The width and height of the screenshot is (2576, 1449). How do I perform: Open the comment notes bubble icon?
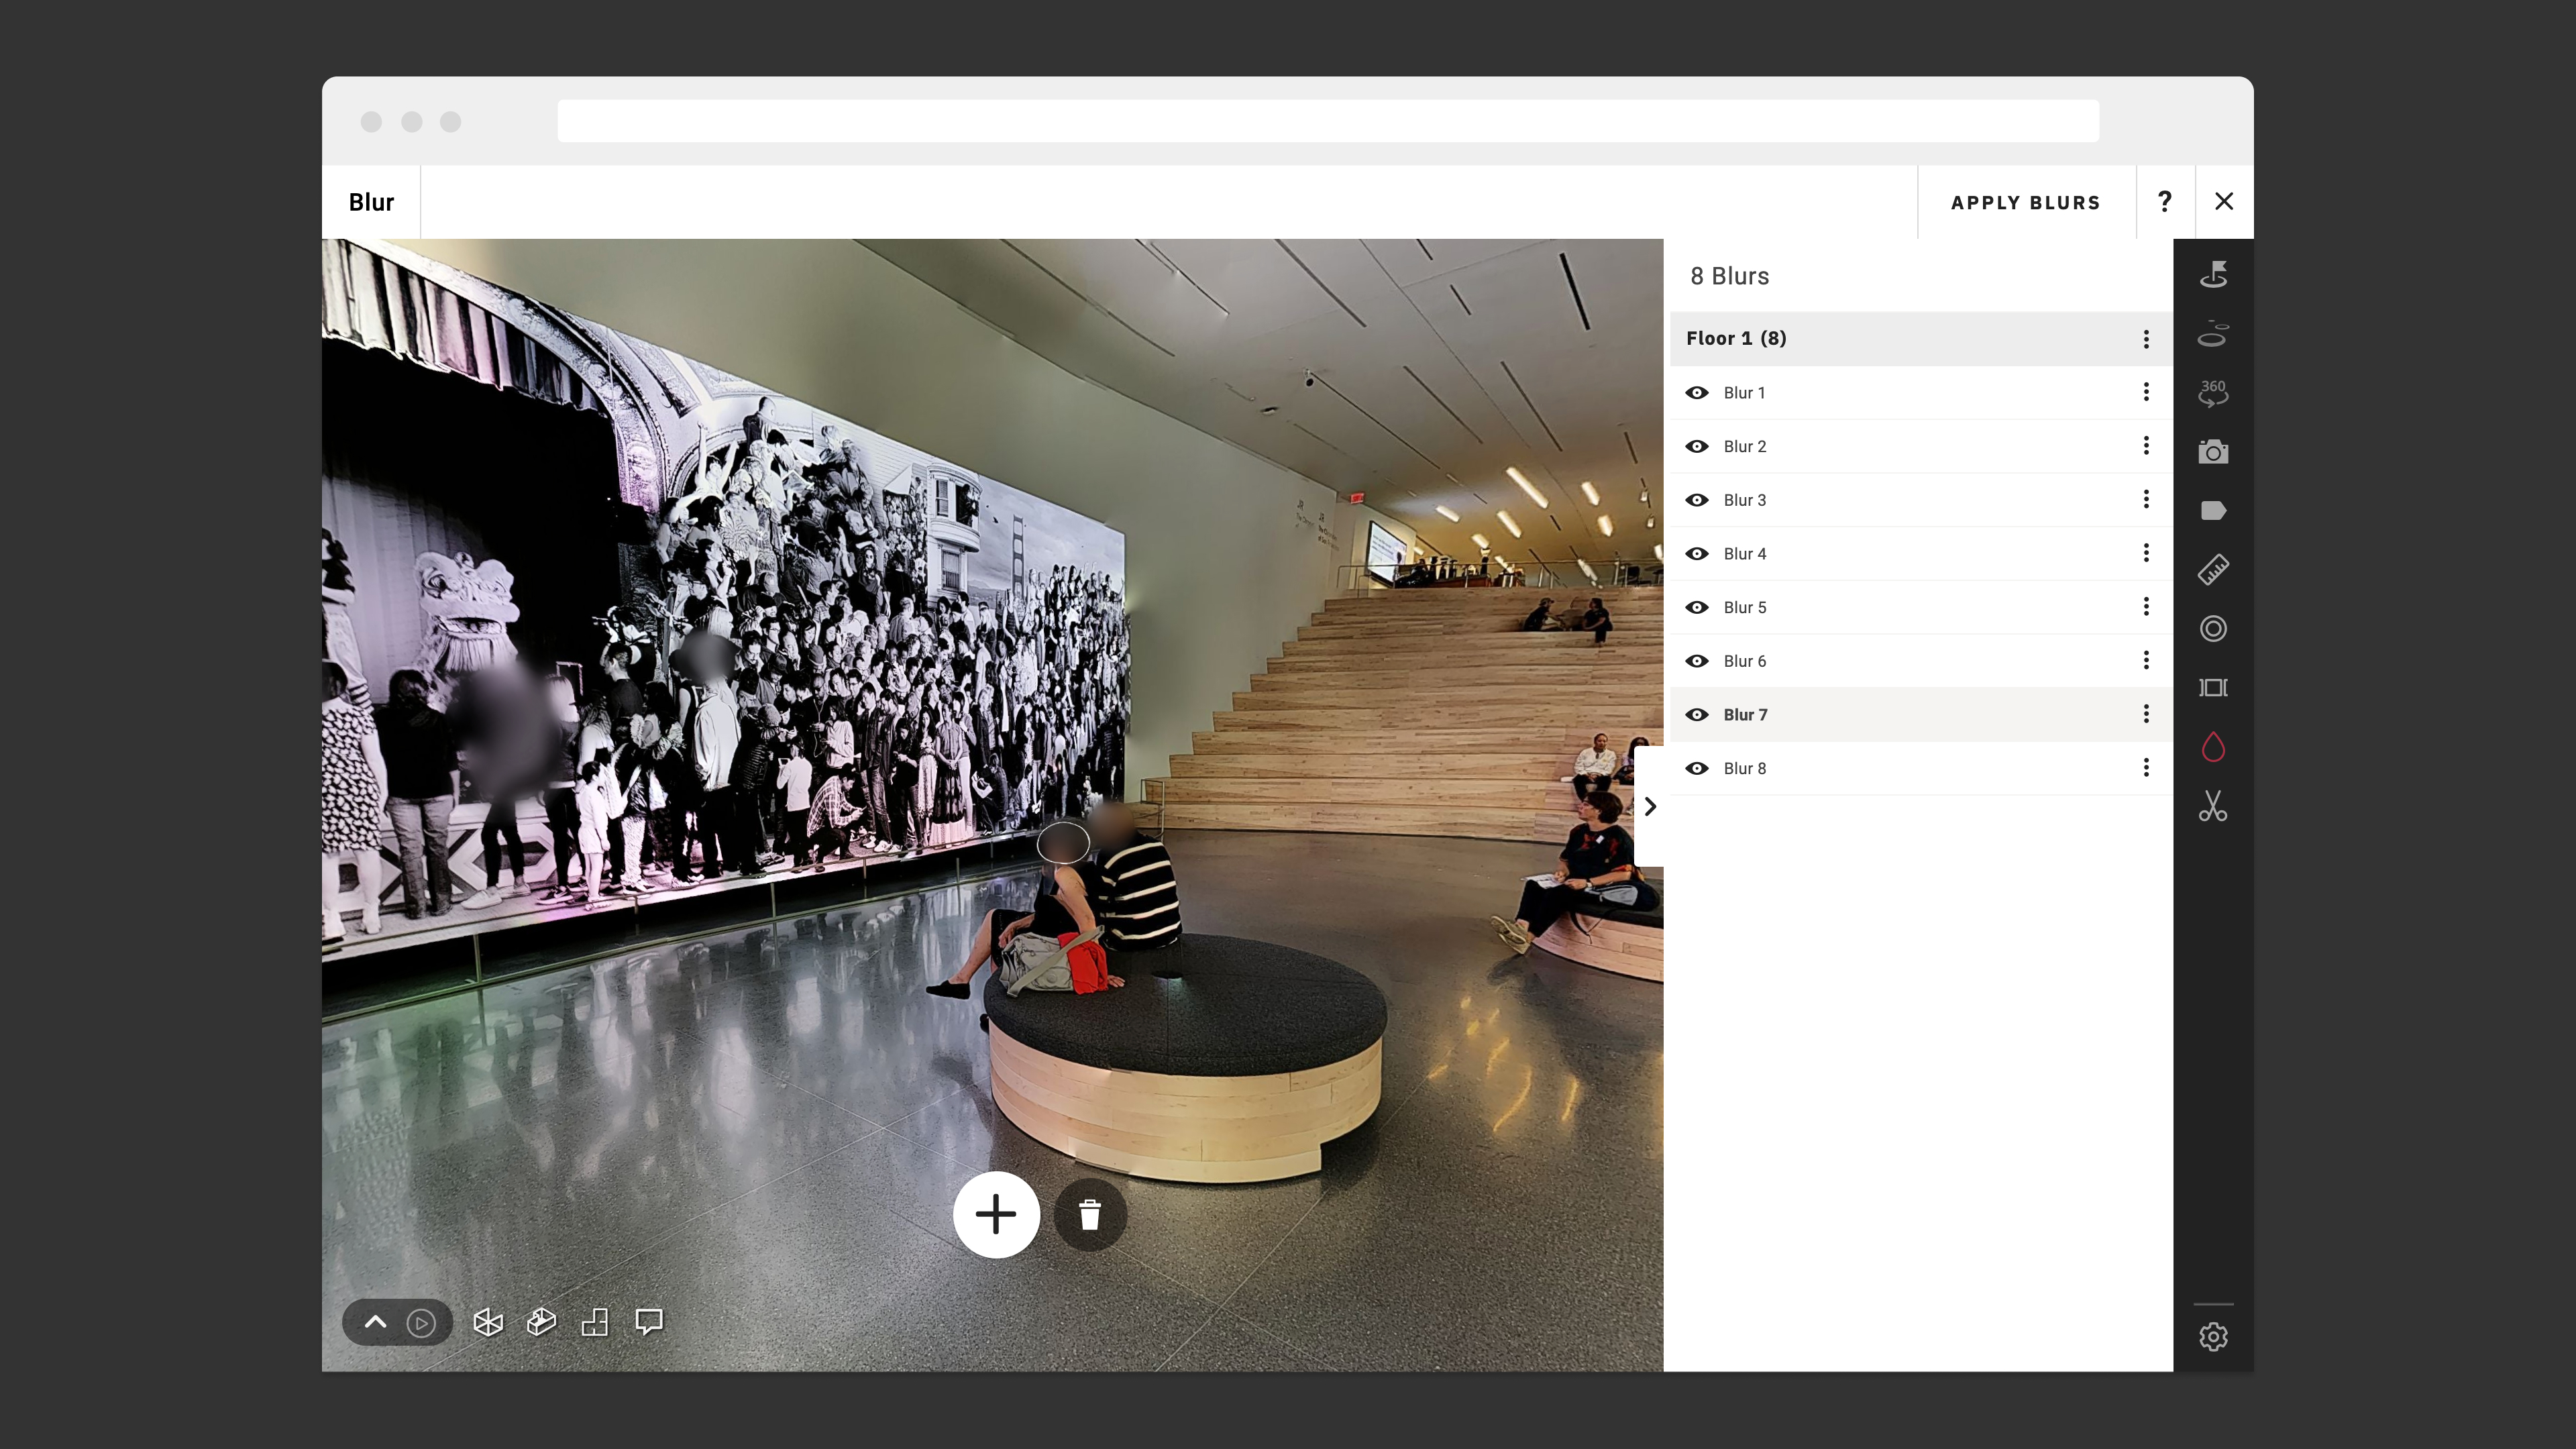tap(649, 1323)
